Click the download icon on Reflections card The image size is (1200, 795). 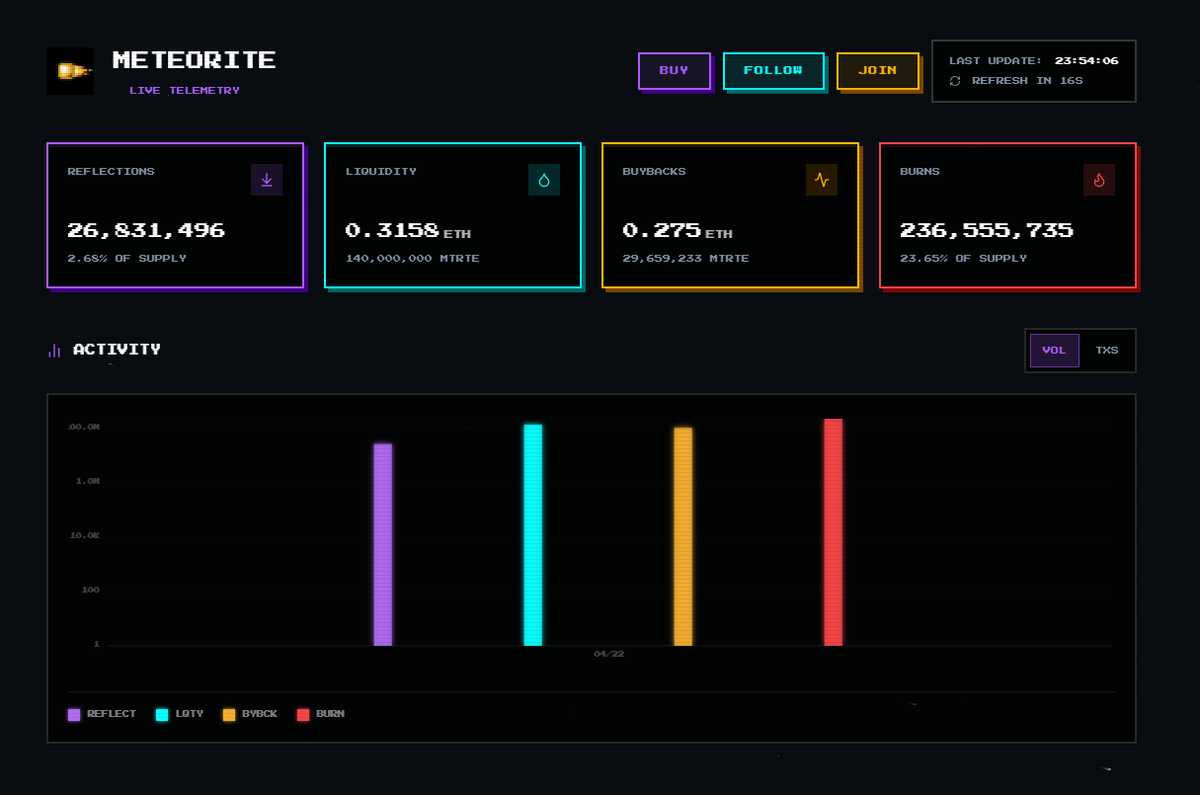pos(266,180)
